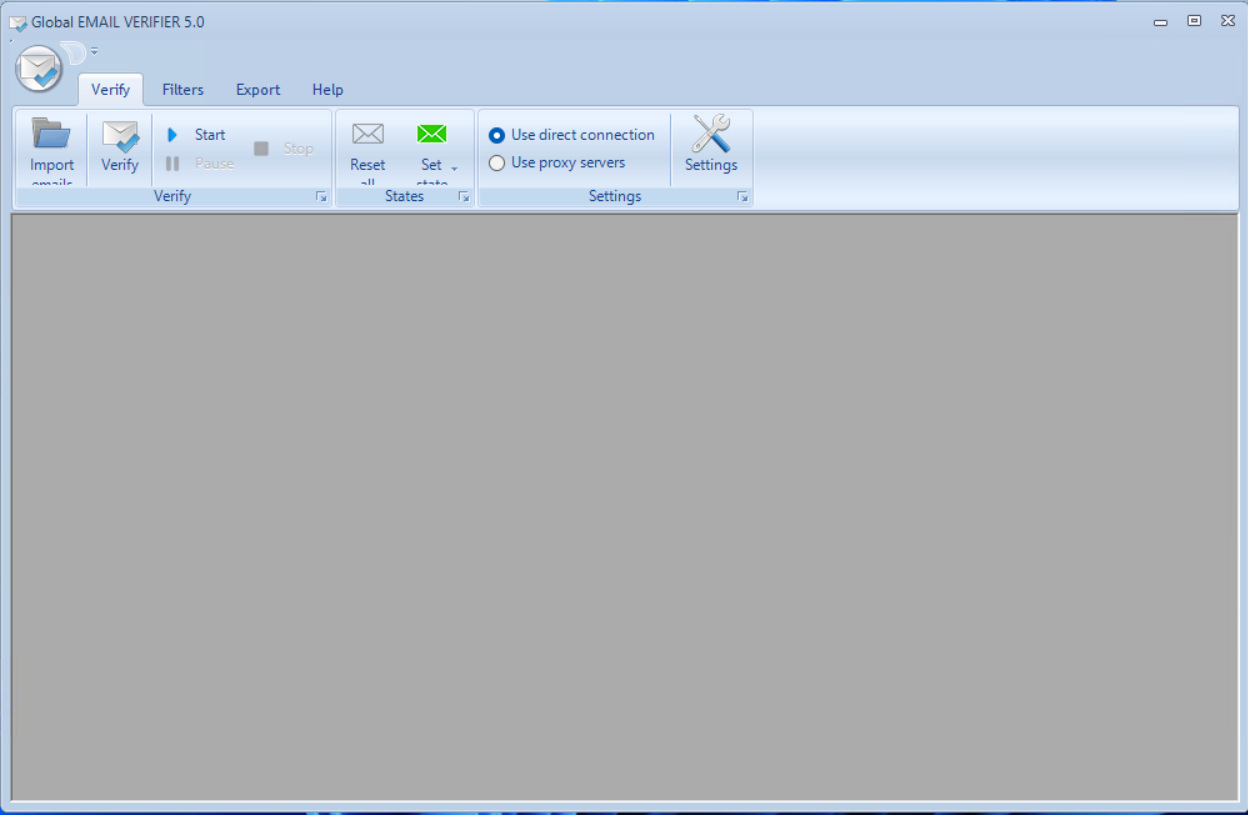Click the Pause icon in Verify group
The width and height of the screenshot is (1248, 815).
point(172,164)
